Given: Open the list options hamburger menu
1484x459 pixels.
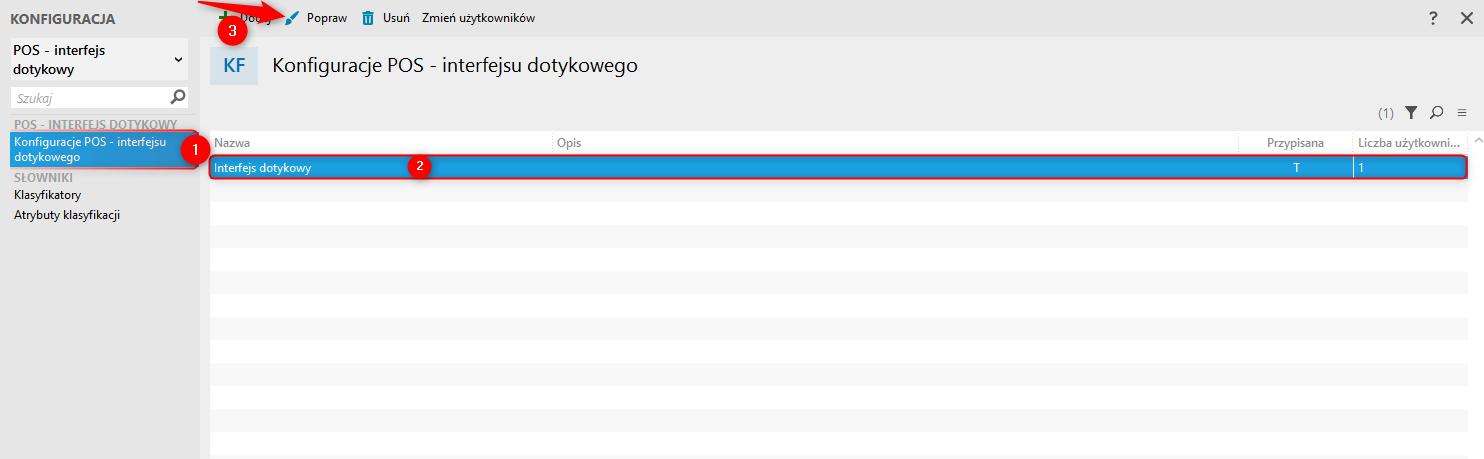Looking at the screenshot, I should (1462, 113).
